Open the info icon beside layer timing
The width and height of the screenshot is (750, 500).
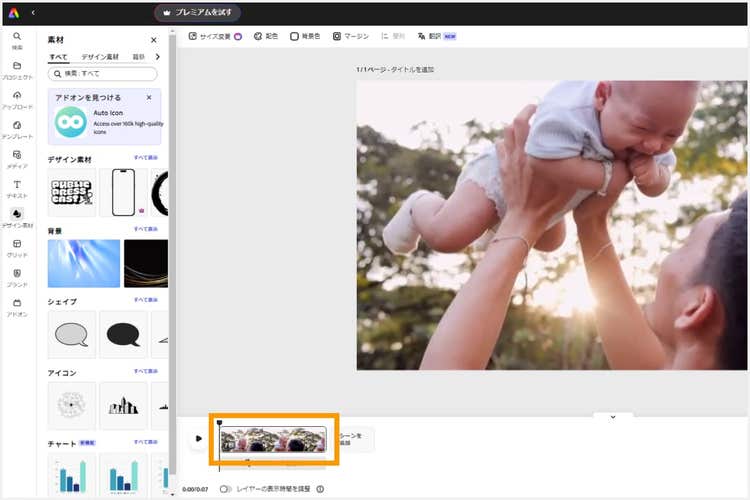click(320, 489)
